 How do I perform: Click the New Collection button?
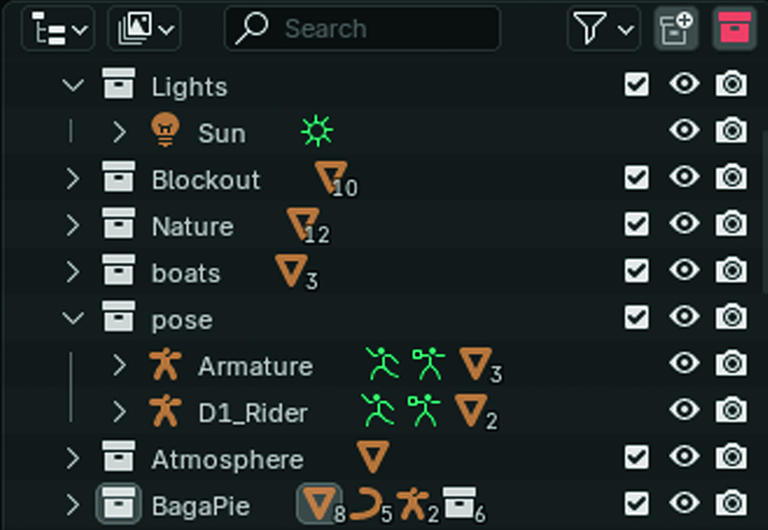point(677,29)
